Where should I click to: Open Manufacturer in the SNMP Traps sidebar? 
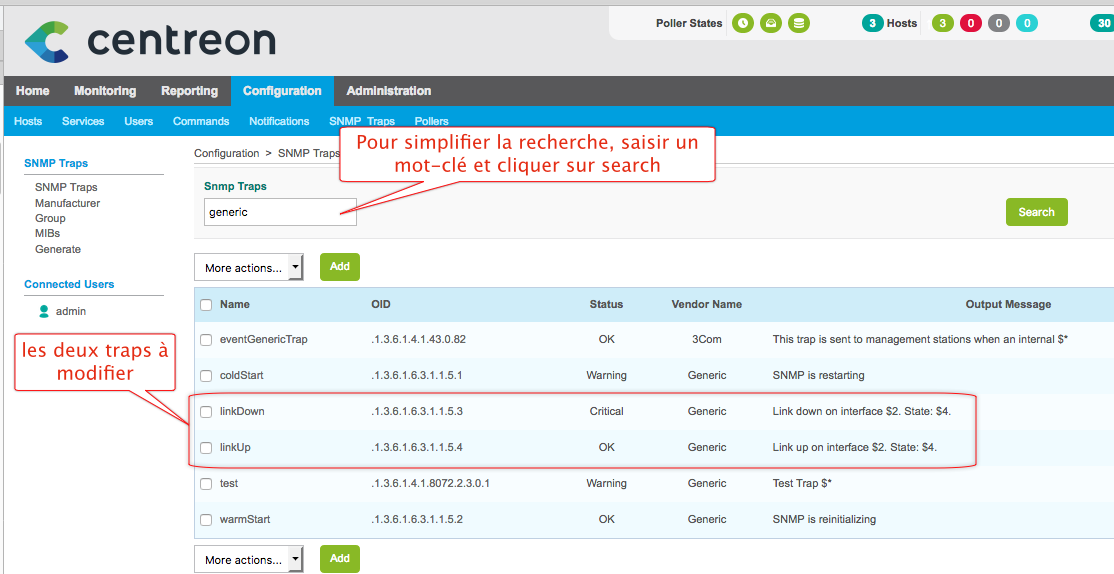click(67, 203)
